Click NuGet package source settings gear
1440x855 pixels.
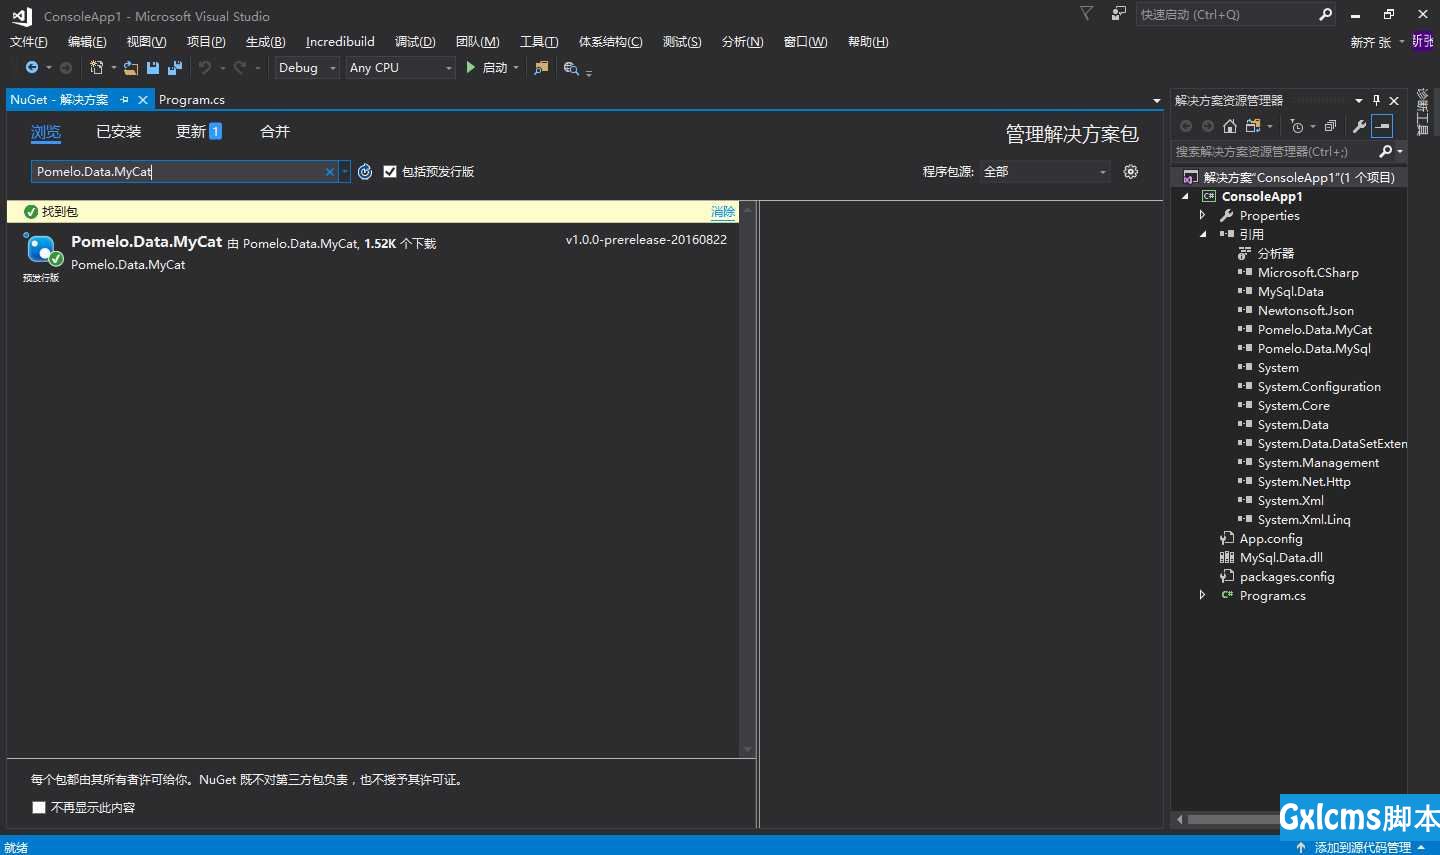(1131, 171)
